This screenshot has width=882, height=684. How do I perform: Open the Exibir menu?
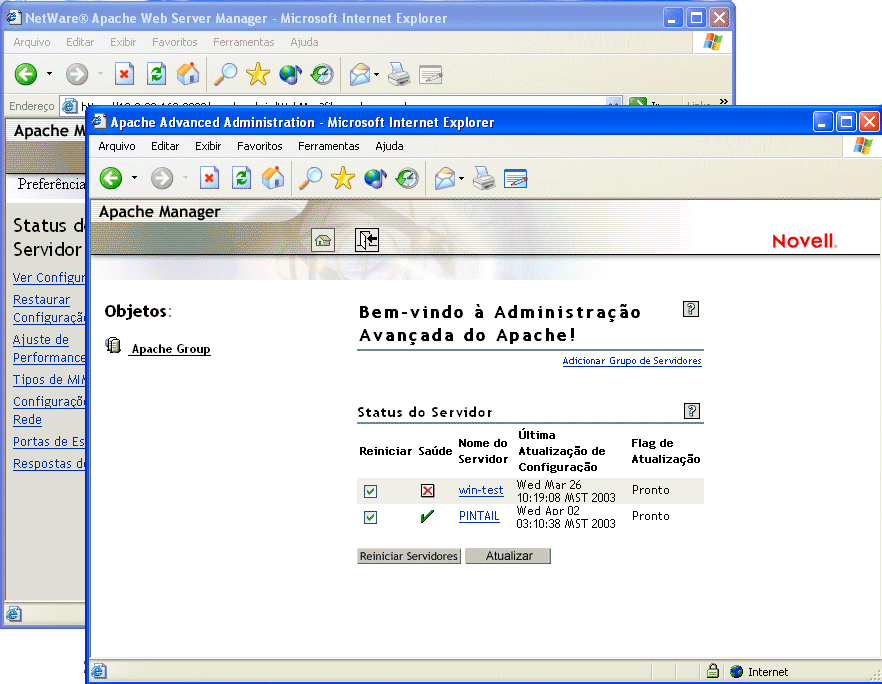208,145
